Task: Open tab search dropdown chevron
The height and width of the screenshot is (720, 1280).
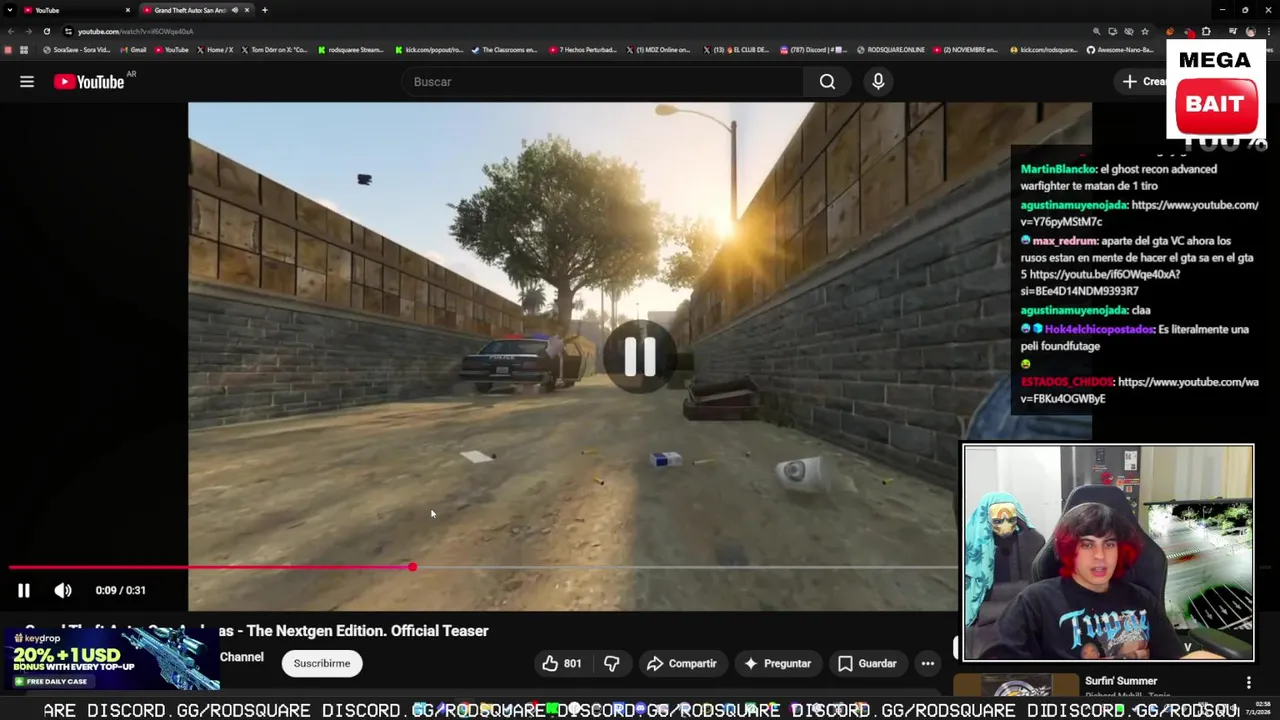Action: pyautogui.click(x=9, y=10)
